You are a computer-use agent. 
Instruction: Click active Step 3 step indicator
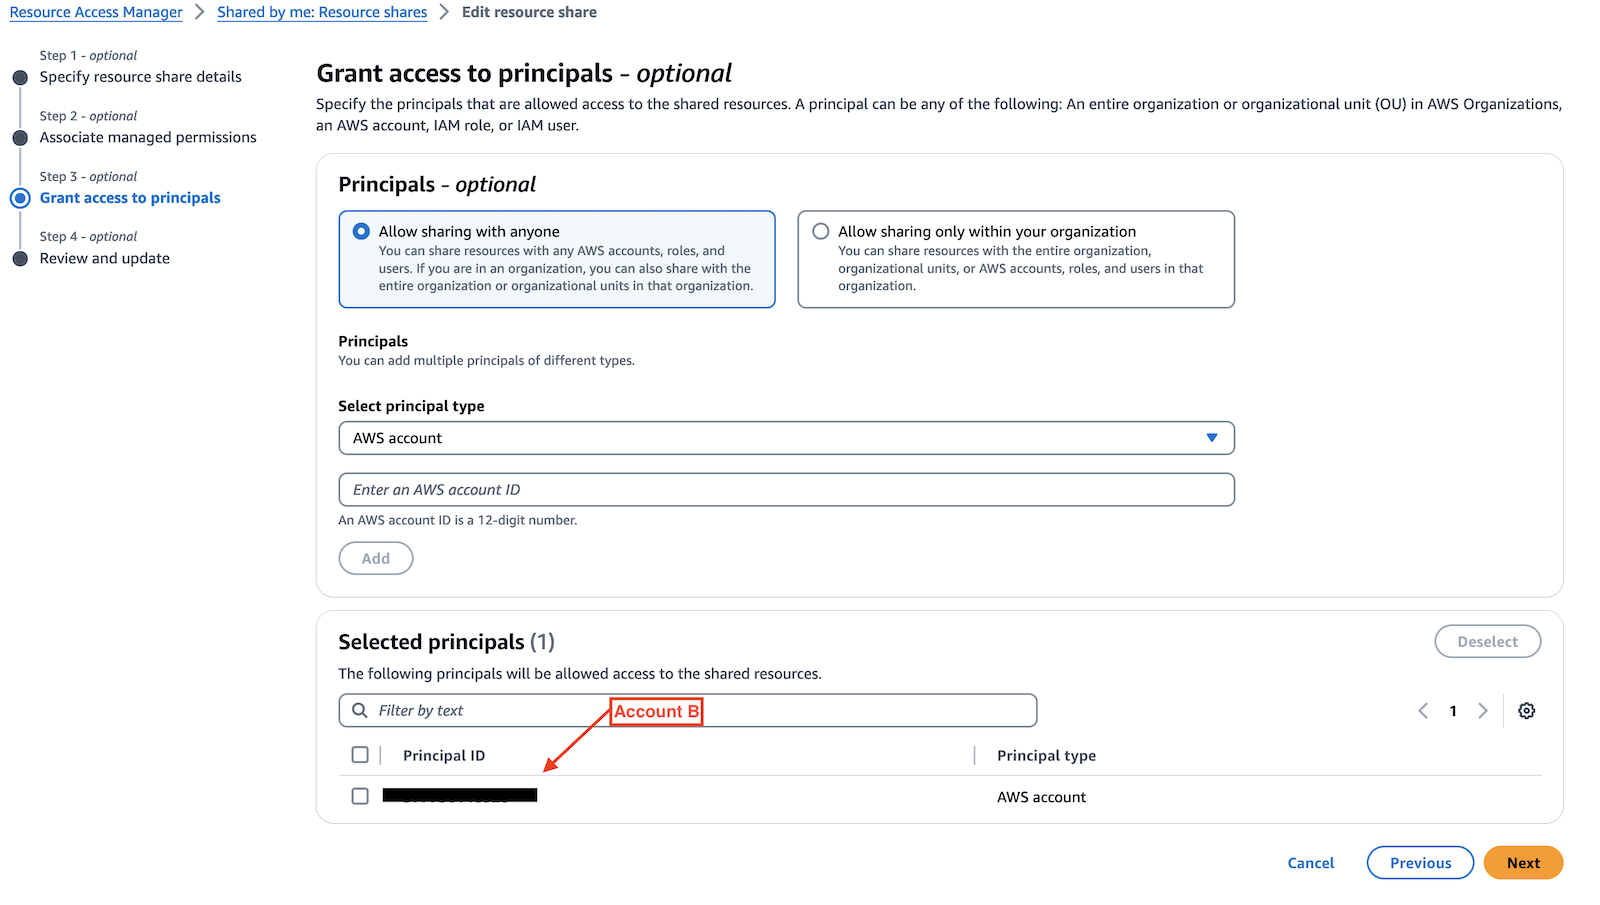click(20, 198)
